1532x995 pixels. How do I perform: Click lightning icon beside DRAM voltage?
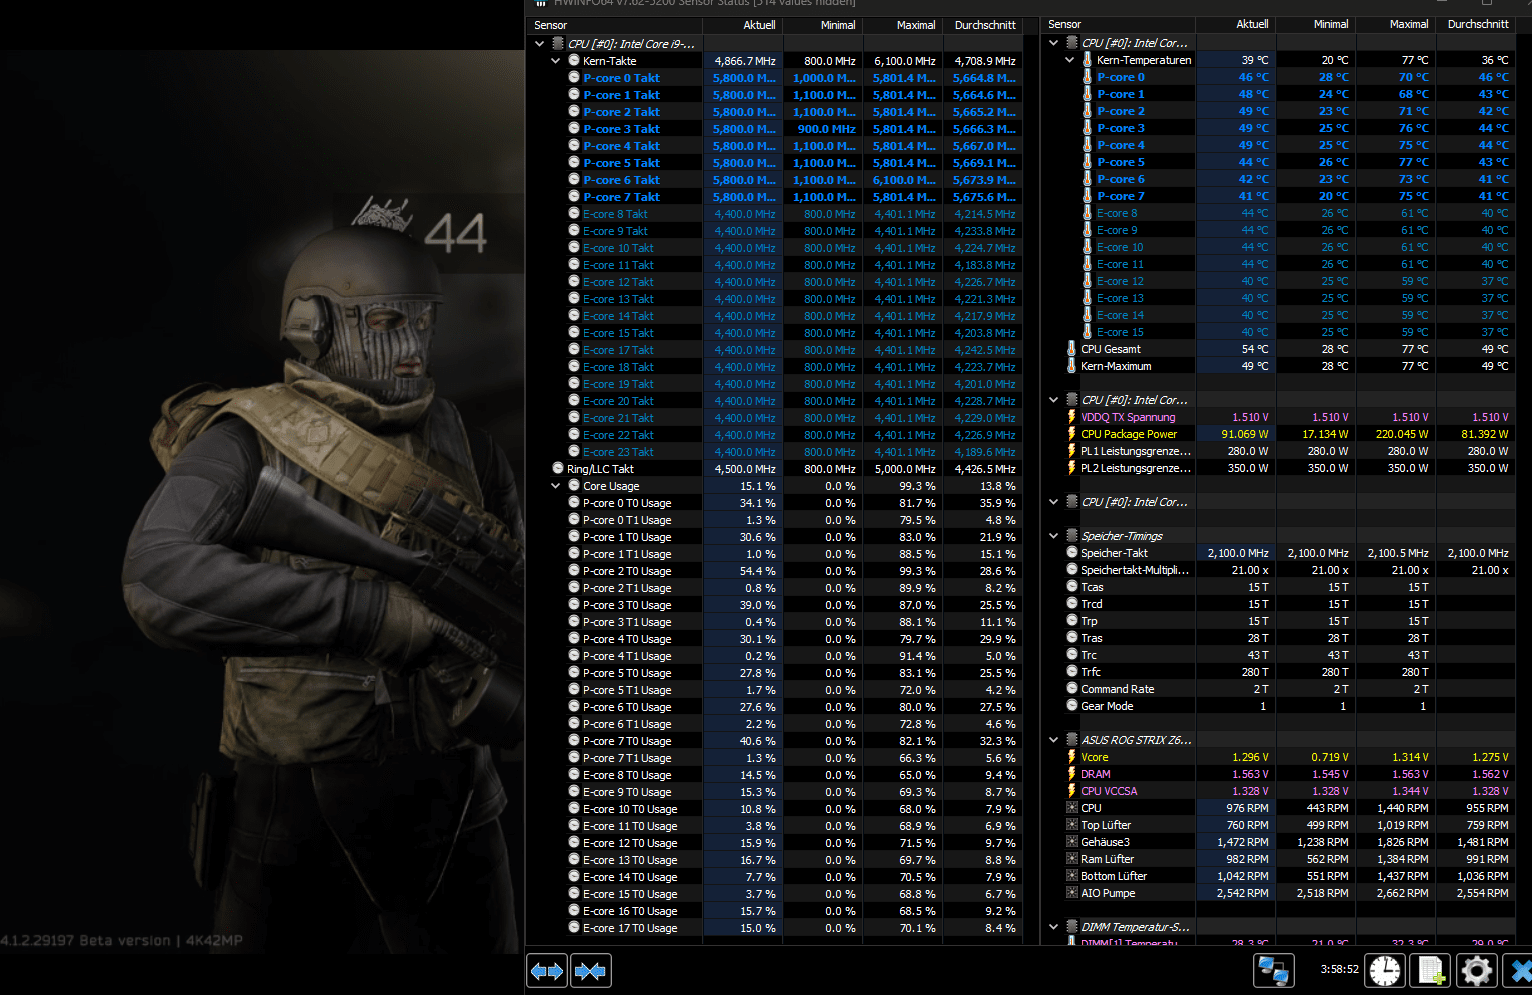click(1072, 774)
